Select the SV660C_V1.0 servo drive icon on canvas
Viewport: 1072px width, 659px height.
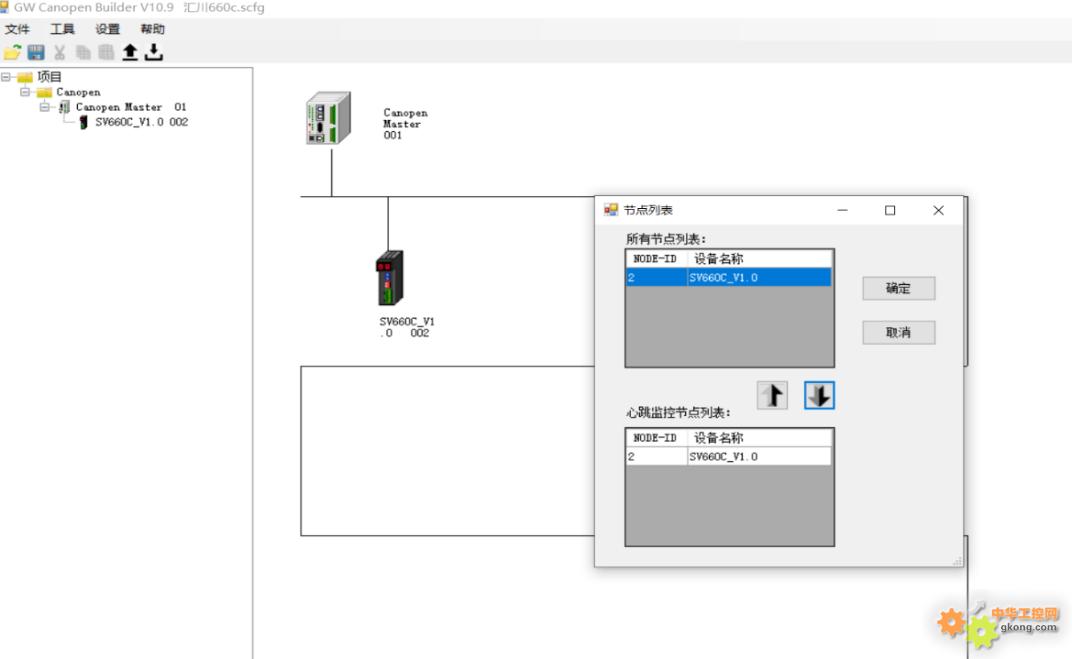(x=390, y=278)
